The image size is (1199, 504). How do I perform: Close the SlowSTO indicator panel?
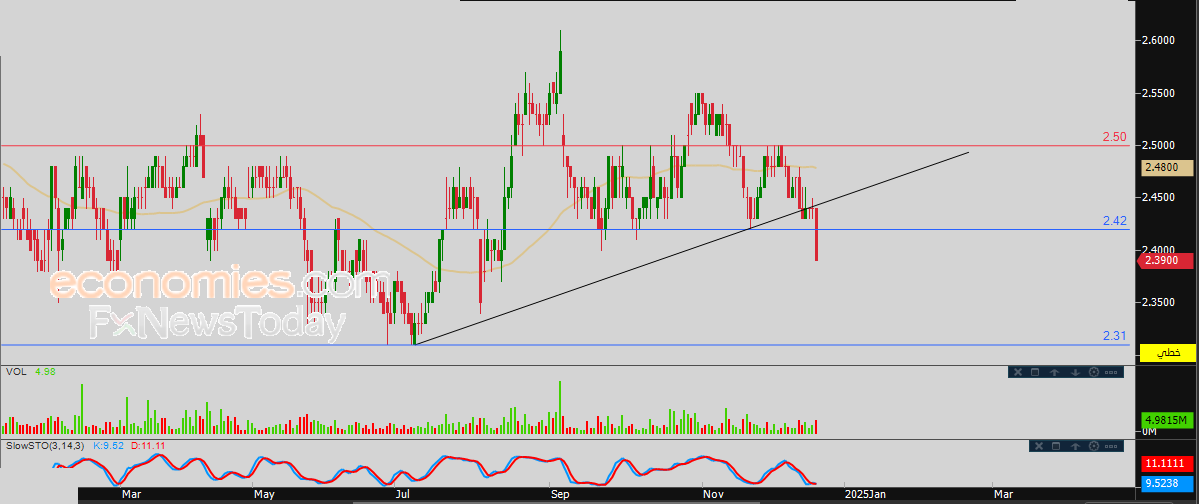(1039, 446)
